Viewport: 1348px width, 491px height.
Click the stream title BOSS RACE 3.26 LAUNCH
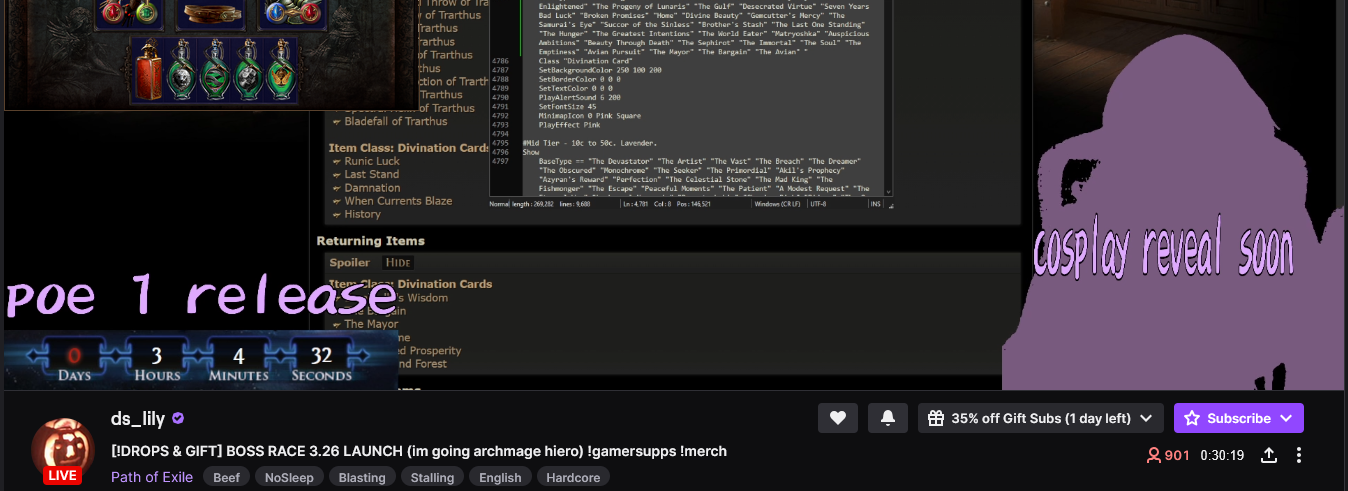pos(419,451)
